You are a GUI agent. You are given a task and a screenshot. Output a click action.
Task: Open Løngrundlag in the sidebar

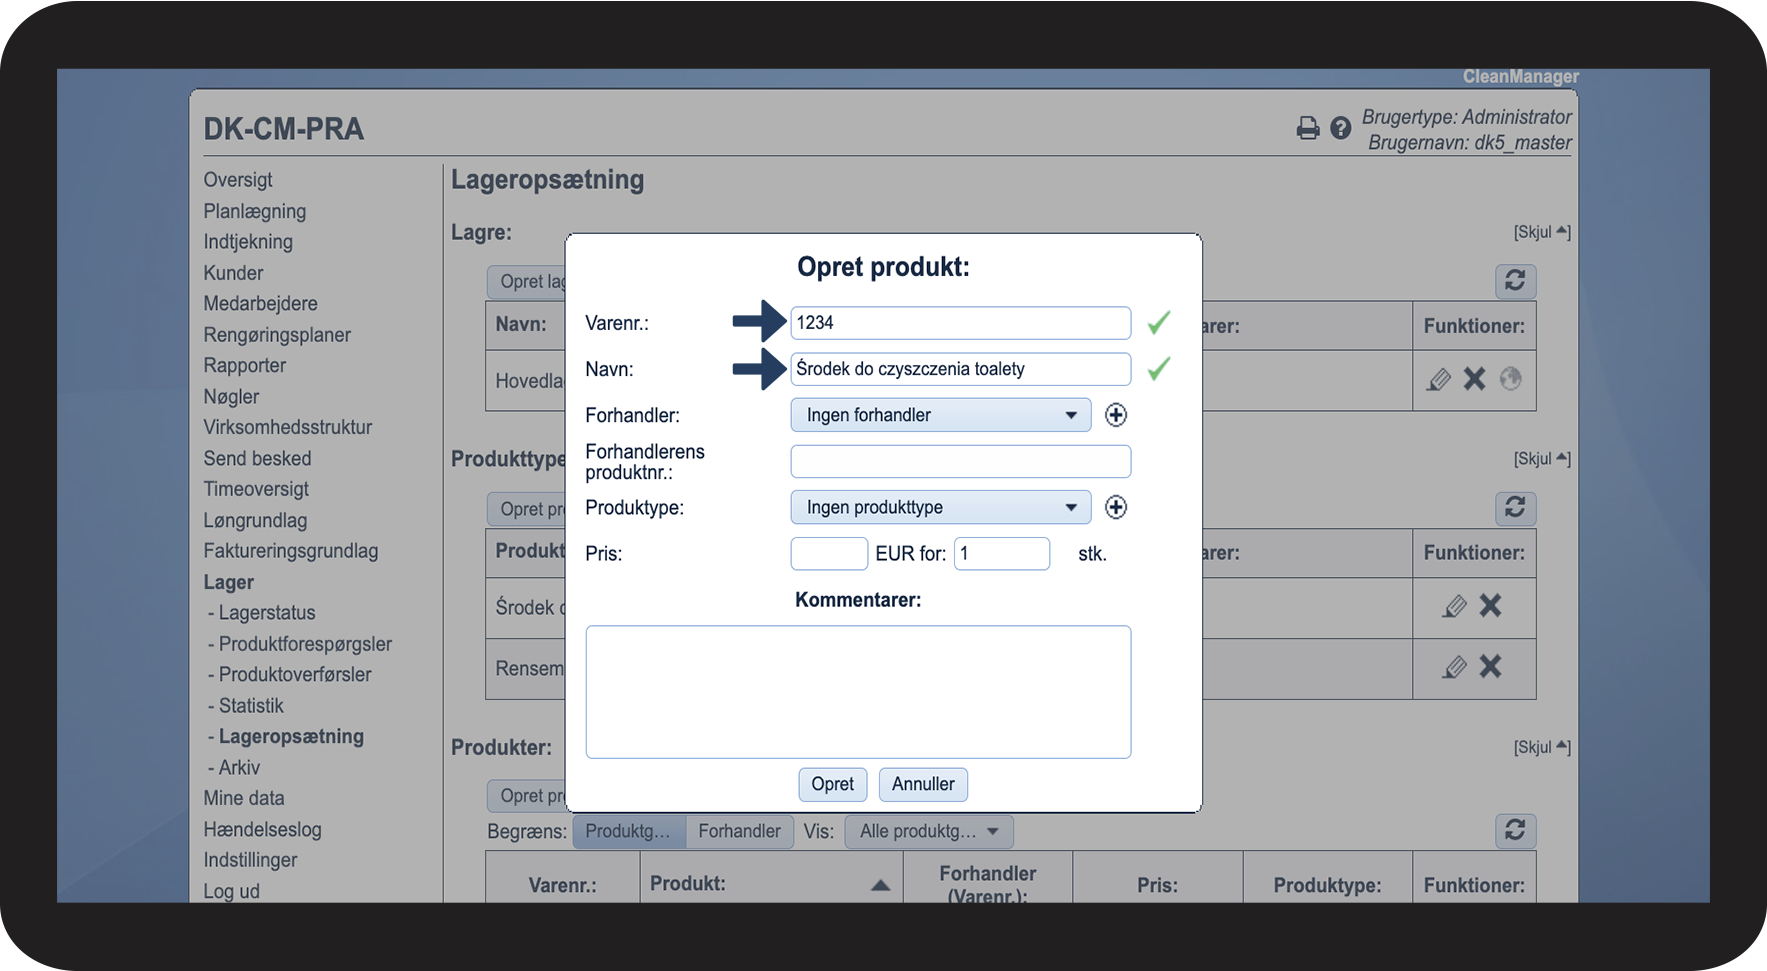pyautogui.click(x=255, y=520)
